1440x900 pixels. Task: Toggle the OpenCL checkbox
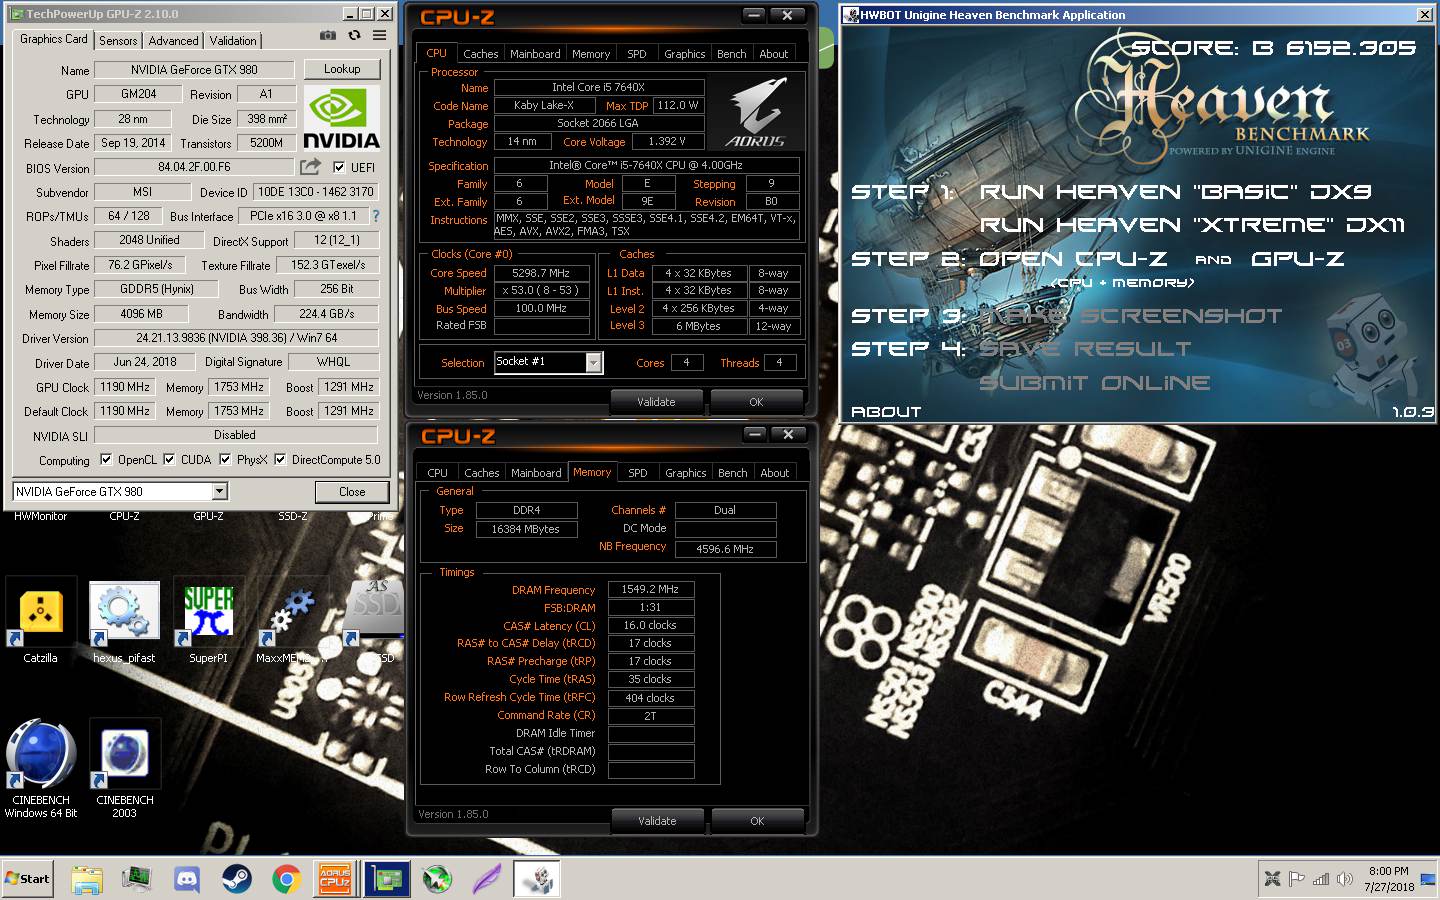point(106,459)
